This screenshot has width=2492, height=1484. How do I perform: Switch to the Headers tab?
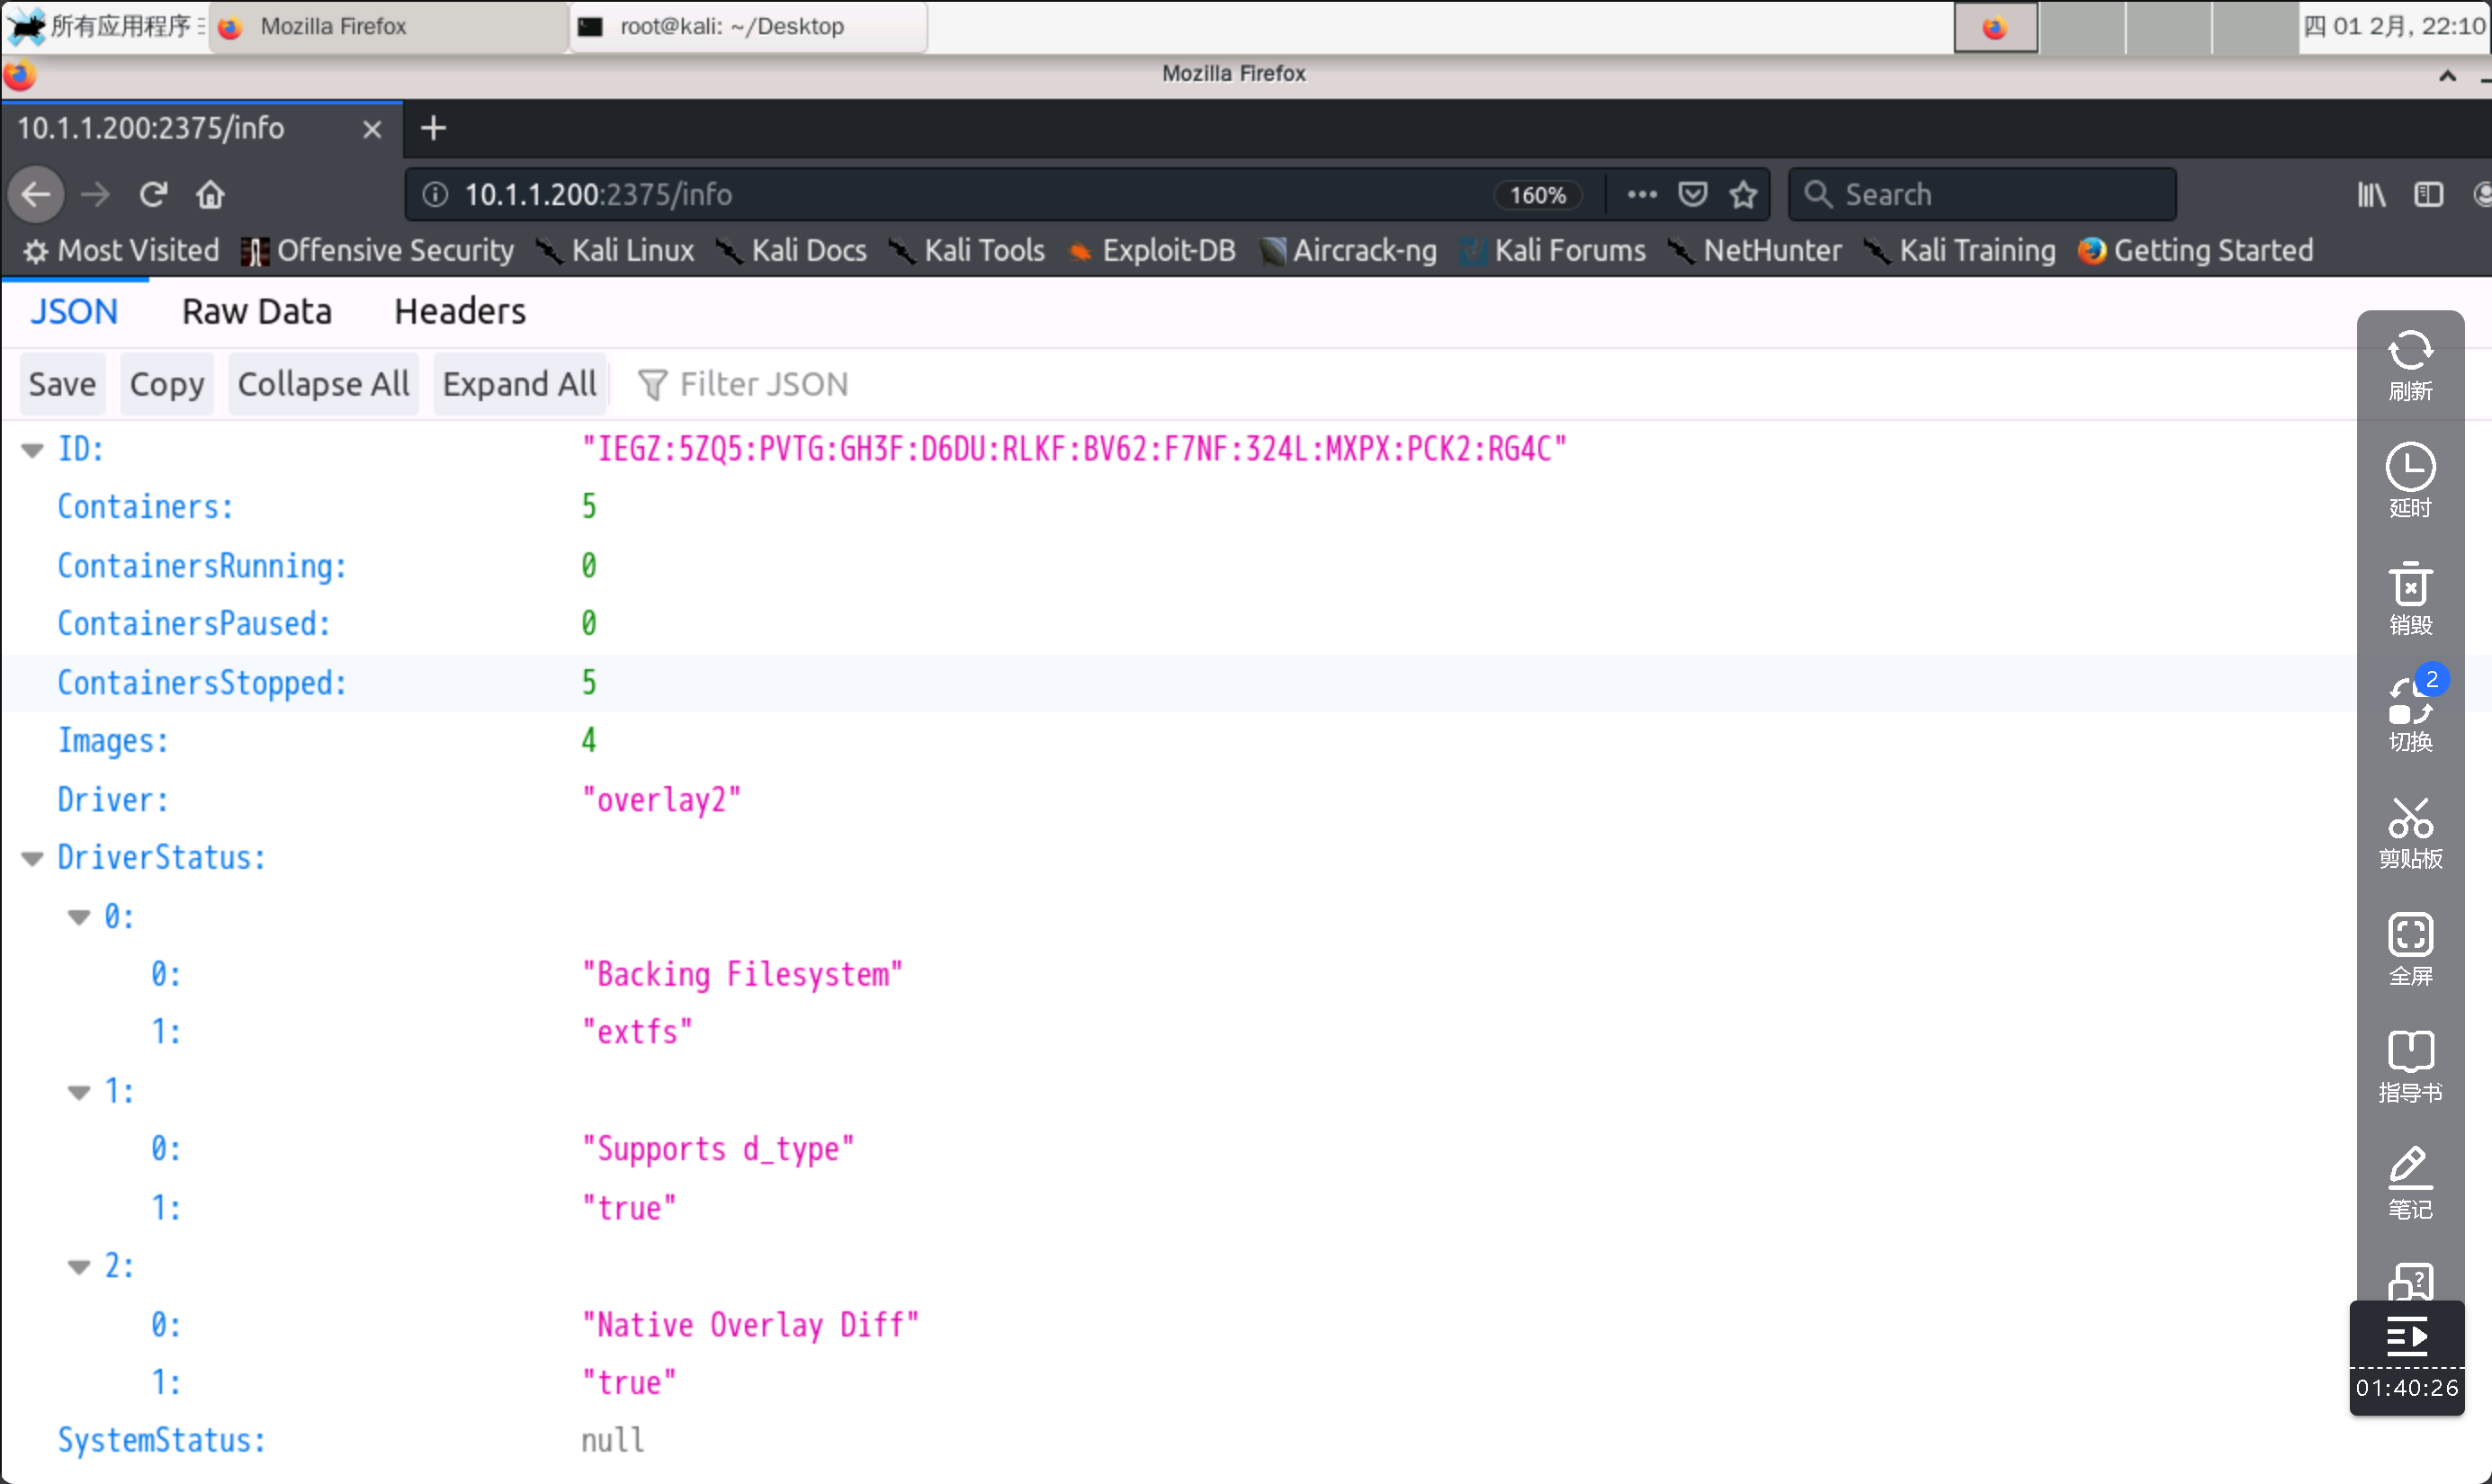[459, 312]
